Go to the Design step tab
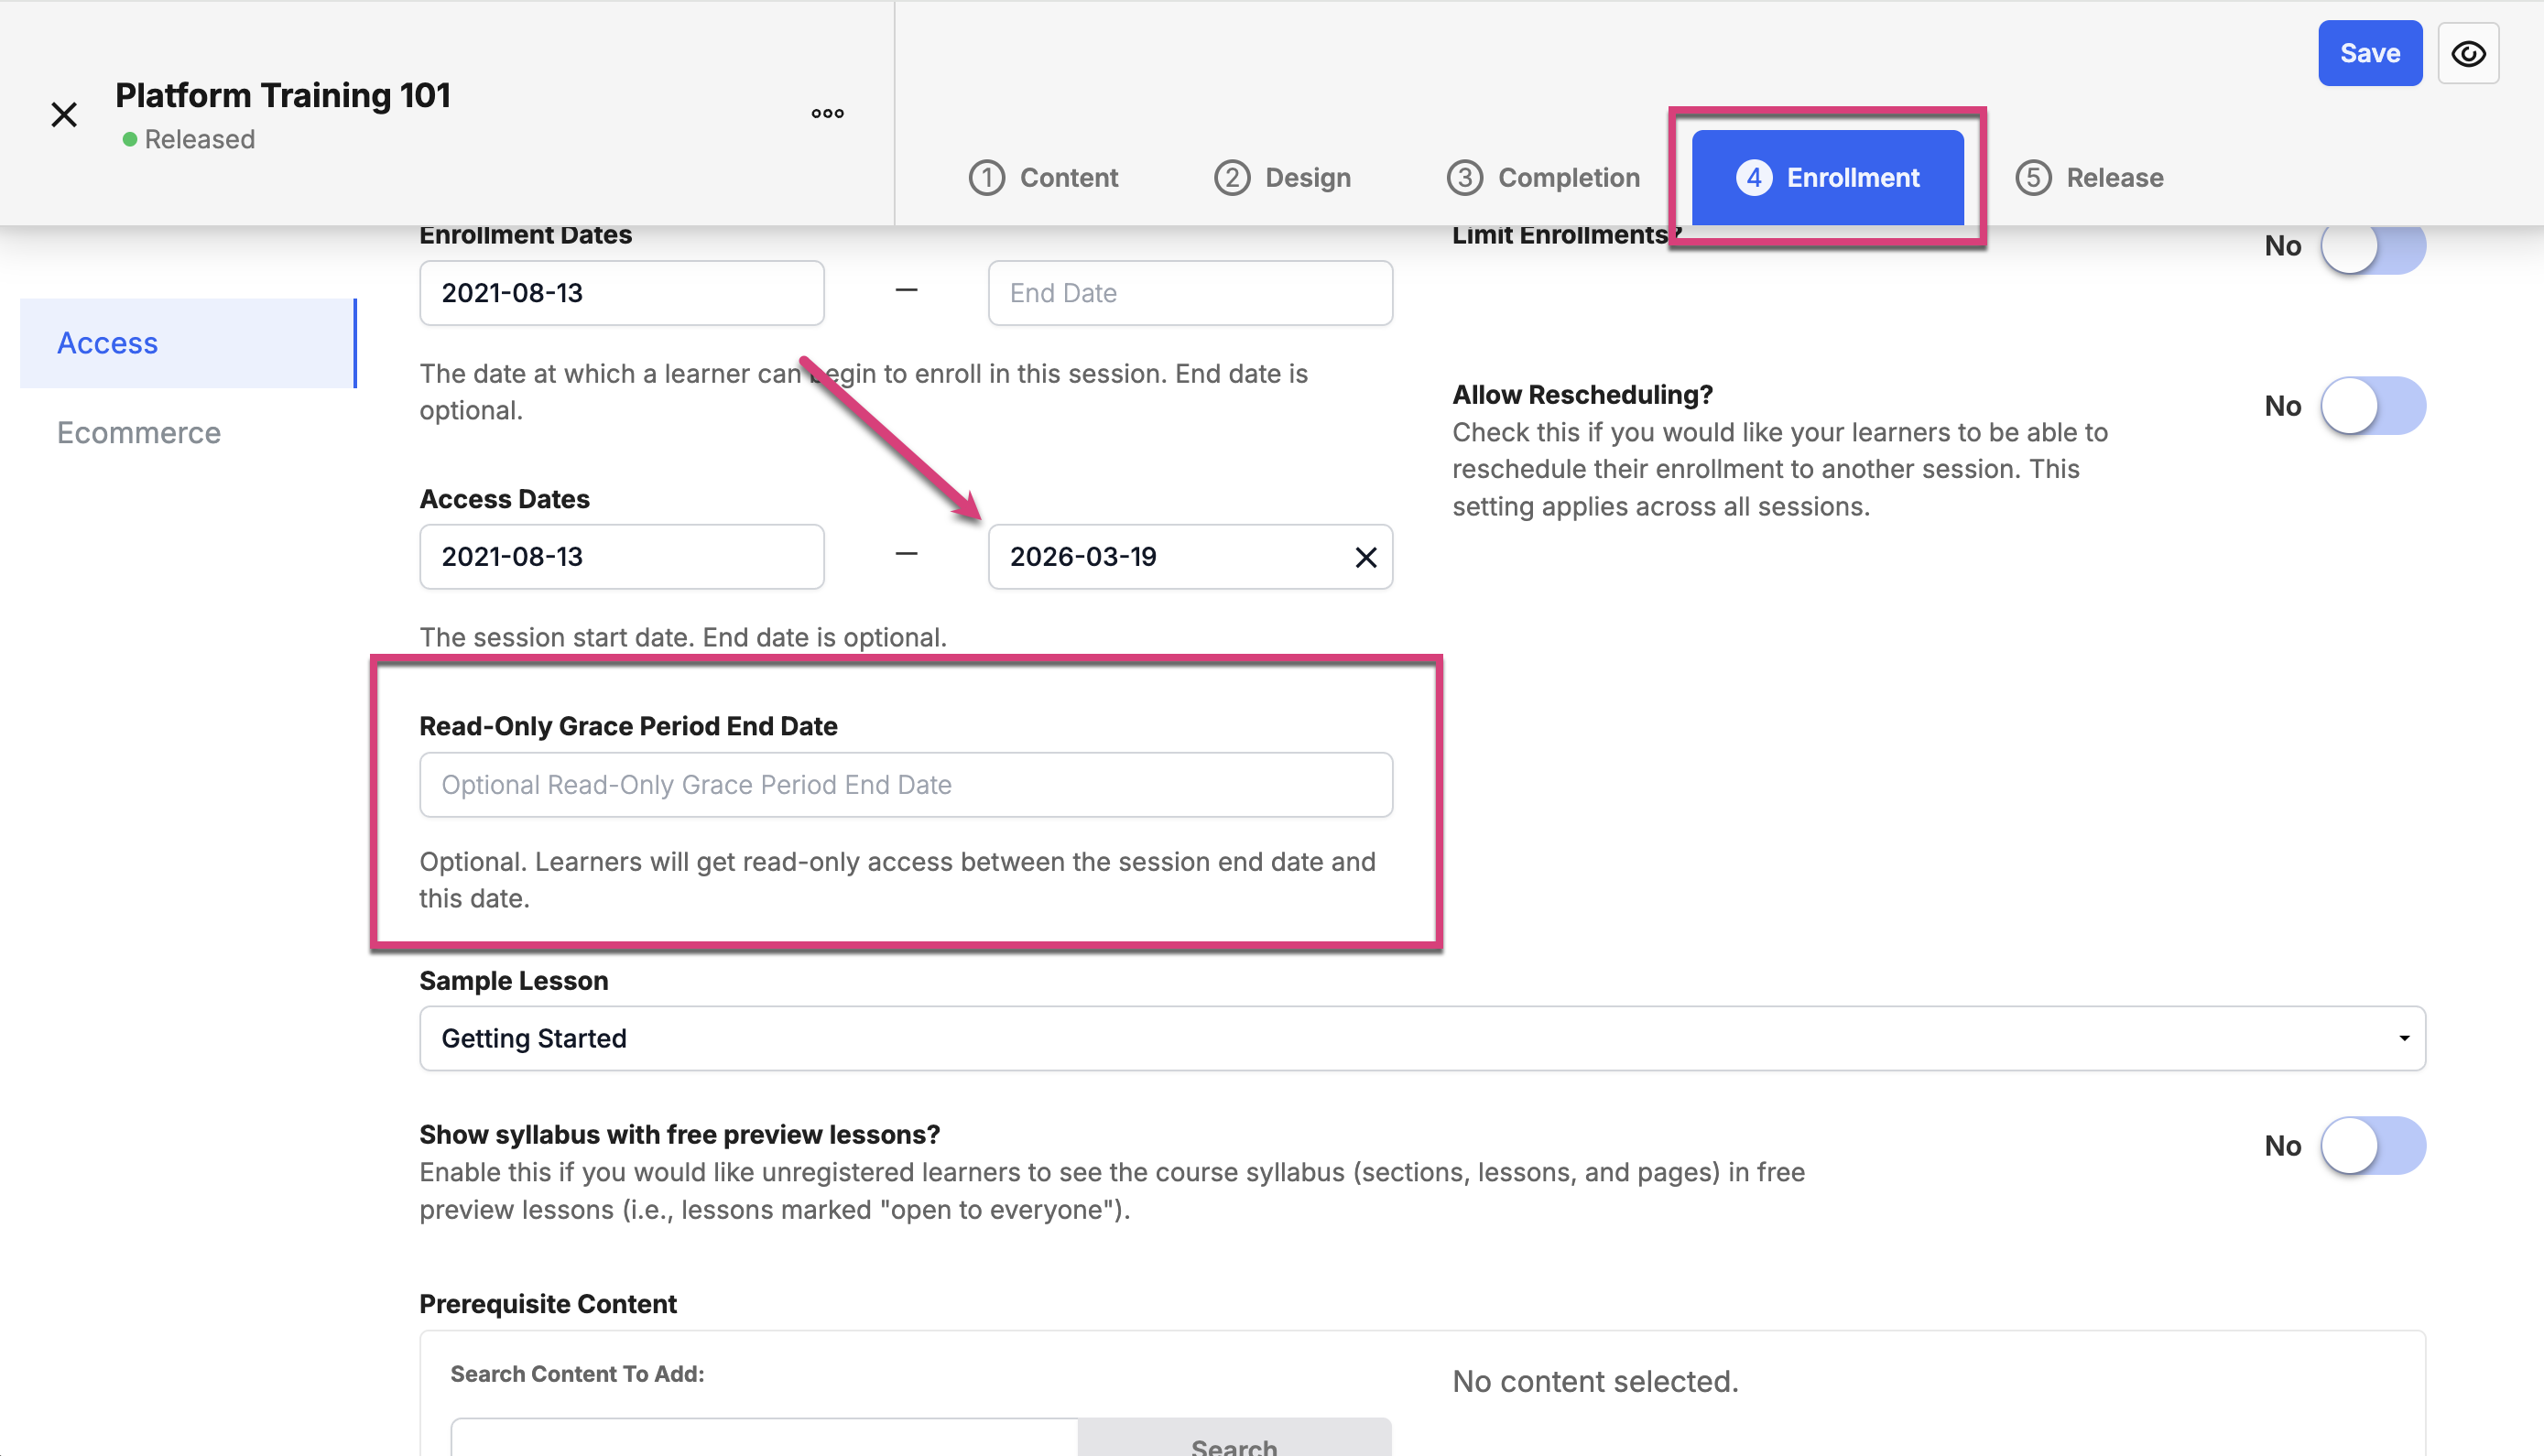 [x=1282, y=177]
